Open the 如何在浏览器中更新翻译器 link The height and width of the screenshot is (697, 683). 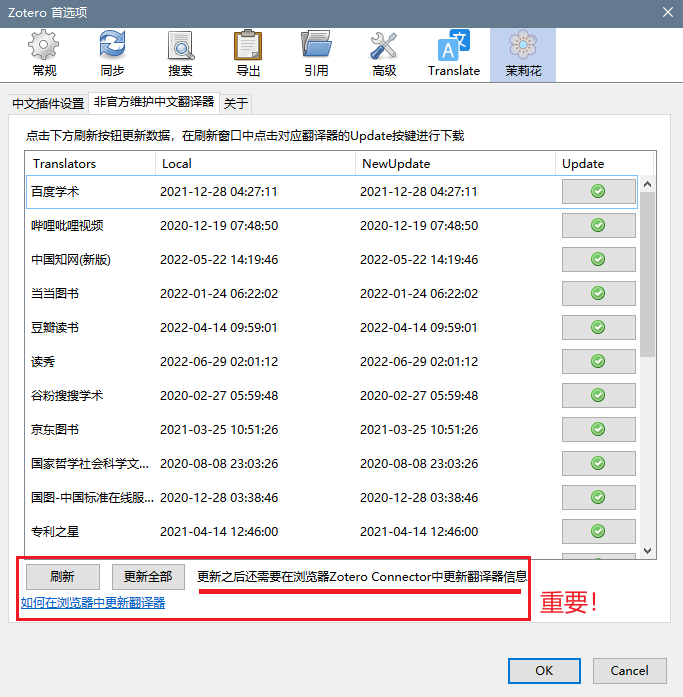coord(93,603)
